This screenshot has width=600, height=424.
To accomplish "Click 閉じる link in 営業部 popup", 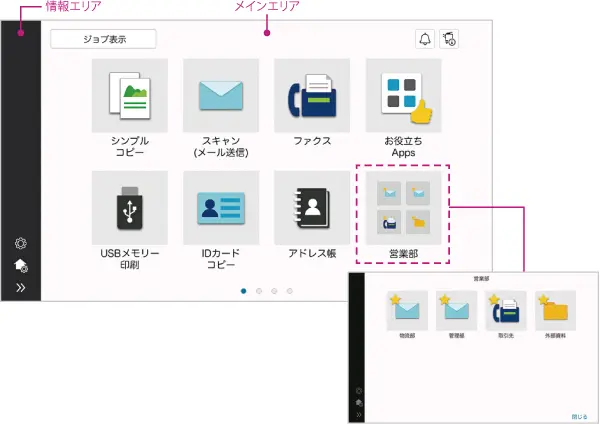I will point(579,417).
